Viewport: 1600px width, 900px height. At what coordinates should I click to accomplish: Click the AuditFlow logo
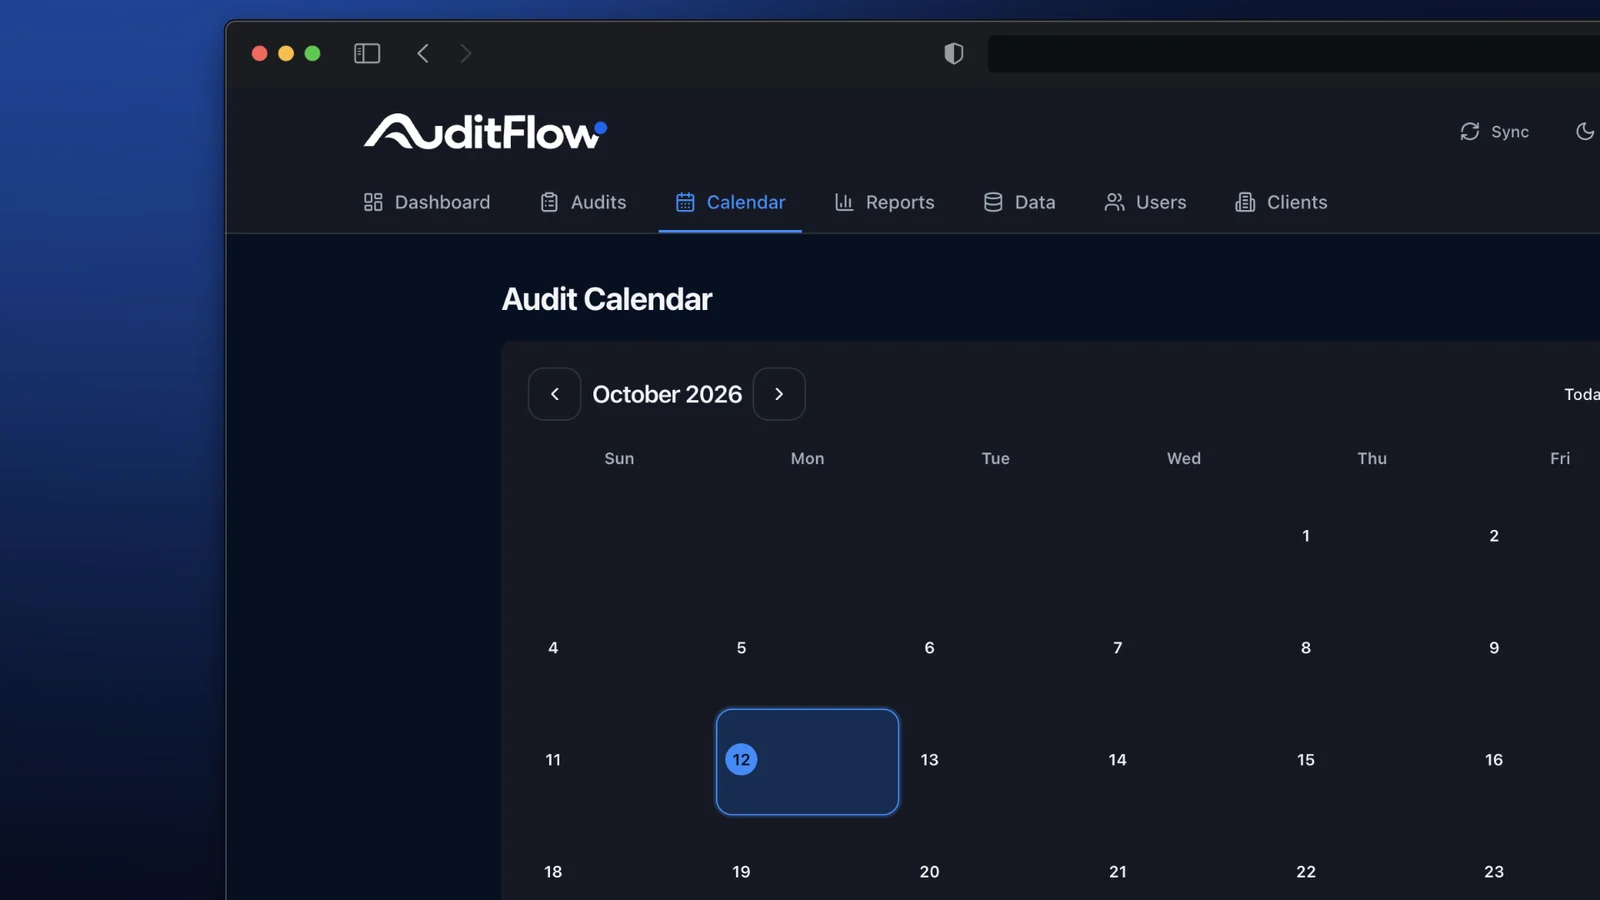pyautogui.click(x=485, y=131)
